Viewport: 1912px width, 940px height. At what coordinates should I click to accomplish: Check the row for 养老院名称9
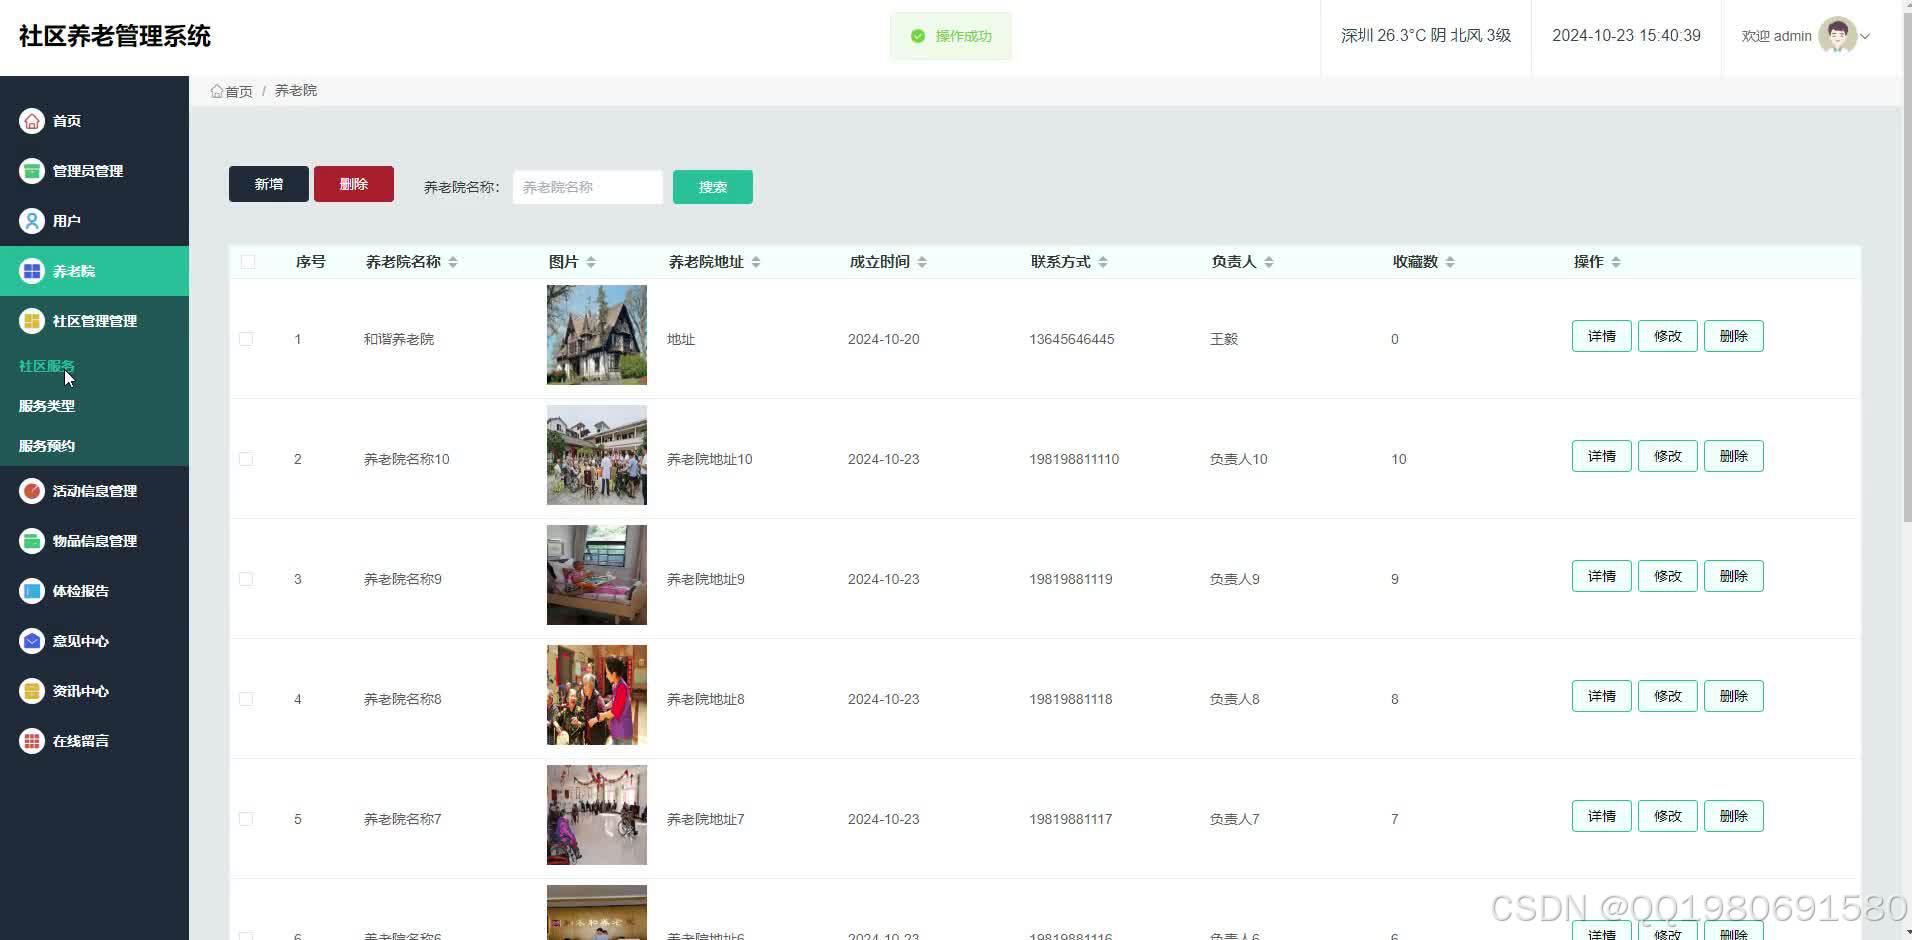point(246,579)
